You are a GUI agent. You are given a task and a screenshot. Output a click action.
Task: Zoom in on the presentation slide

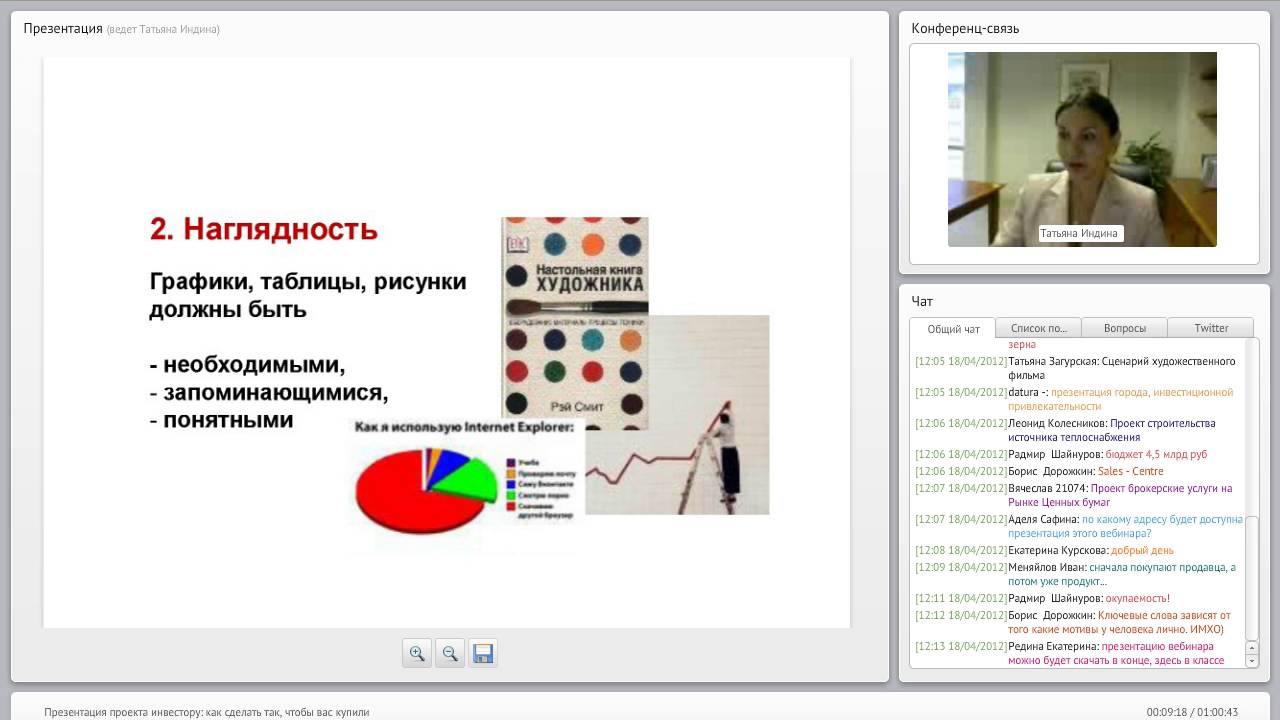(417, 653)
